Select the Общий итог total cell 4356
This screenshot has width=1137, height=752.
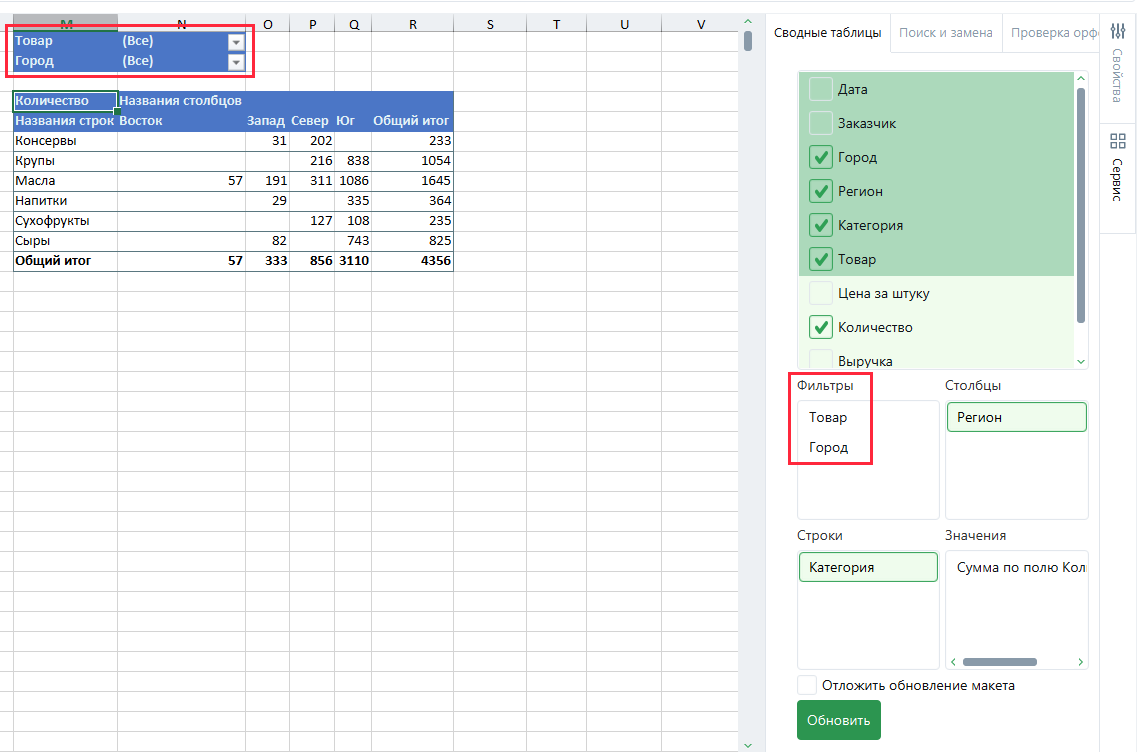(x=412, y=261)
